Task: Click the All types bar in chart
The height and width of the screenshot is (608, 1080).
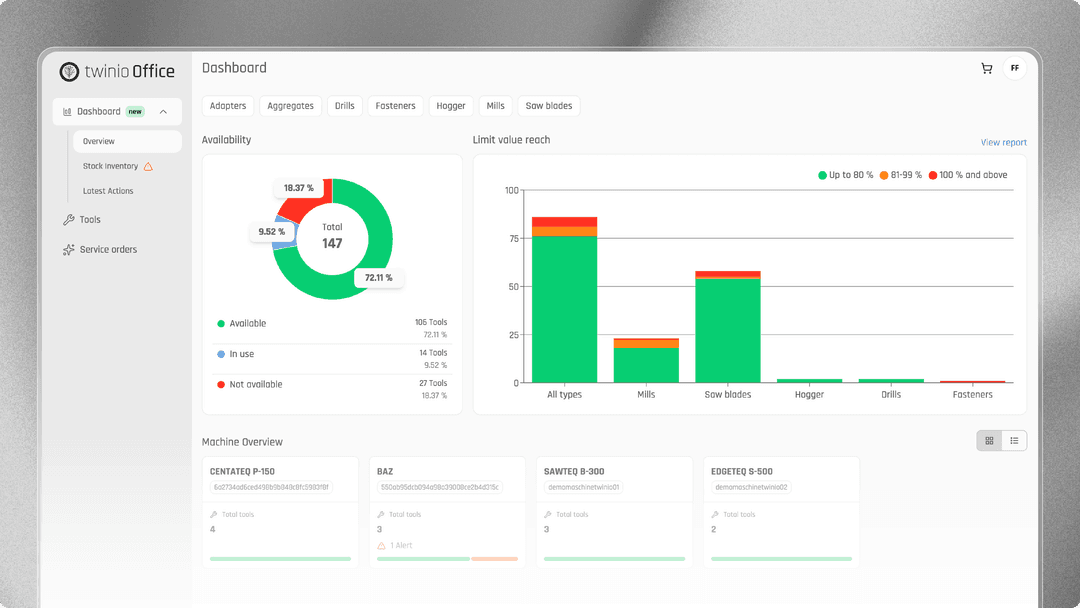Action: (x=564, y=300)
